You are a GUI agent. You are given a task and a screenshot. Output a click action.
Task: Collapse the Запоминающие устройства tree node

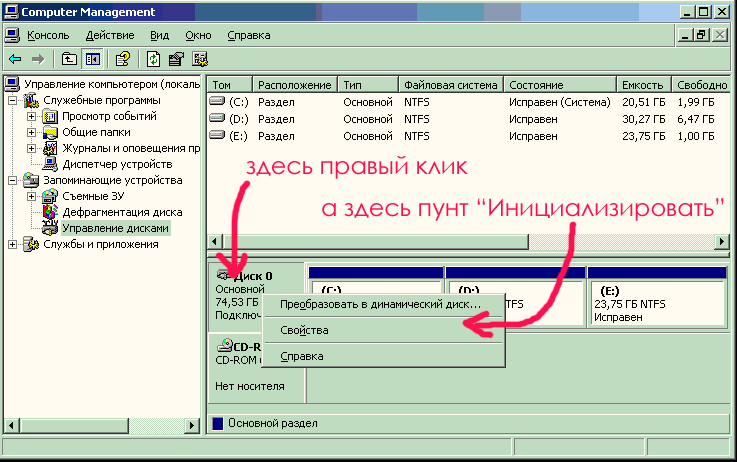[x=13, y=181]
